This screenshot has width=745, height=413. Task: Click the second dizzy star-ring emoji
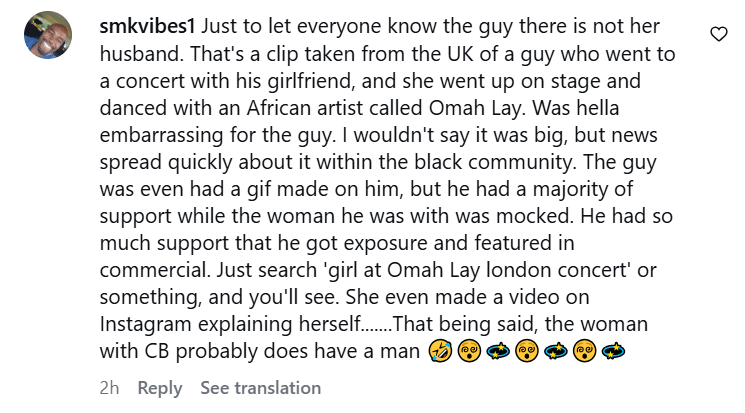(554, 351)
